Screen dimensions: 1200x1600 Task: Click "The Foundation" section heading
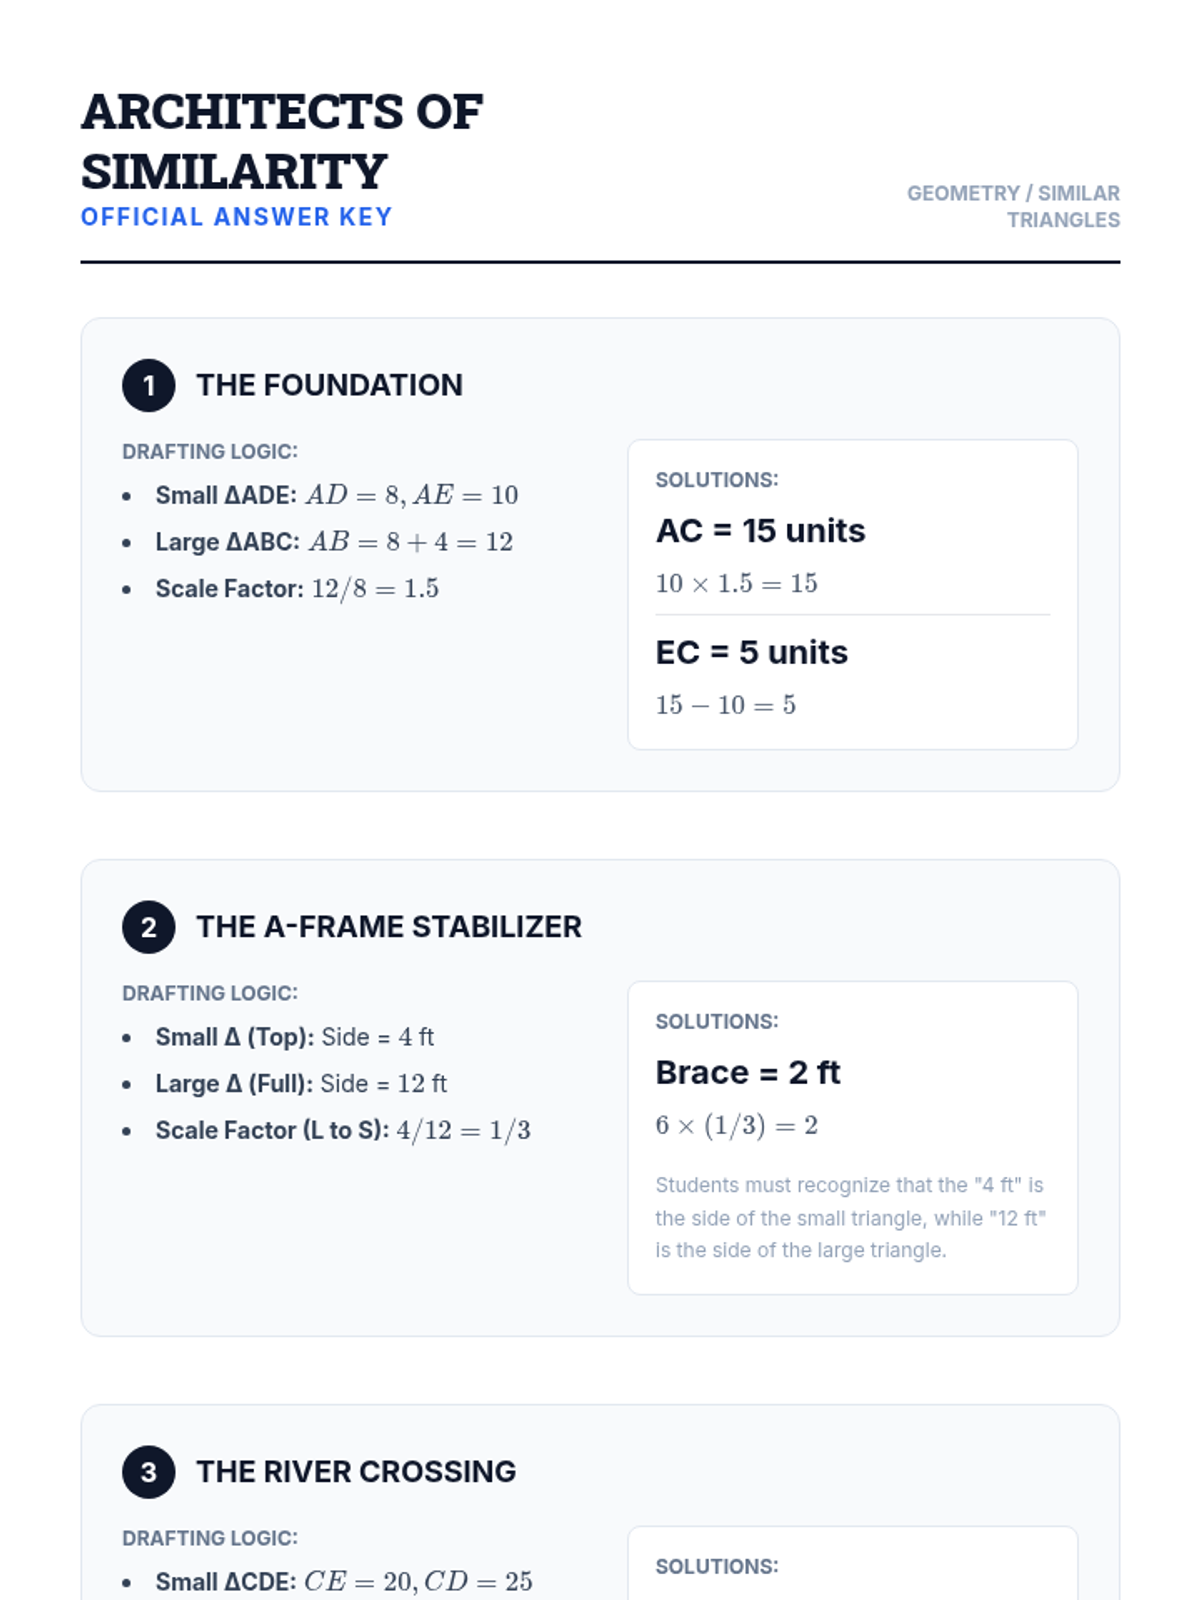(329, 385)
